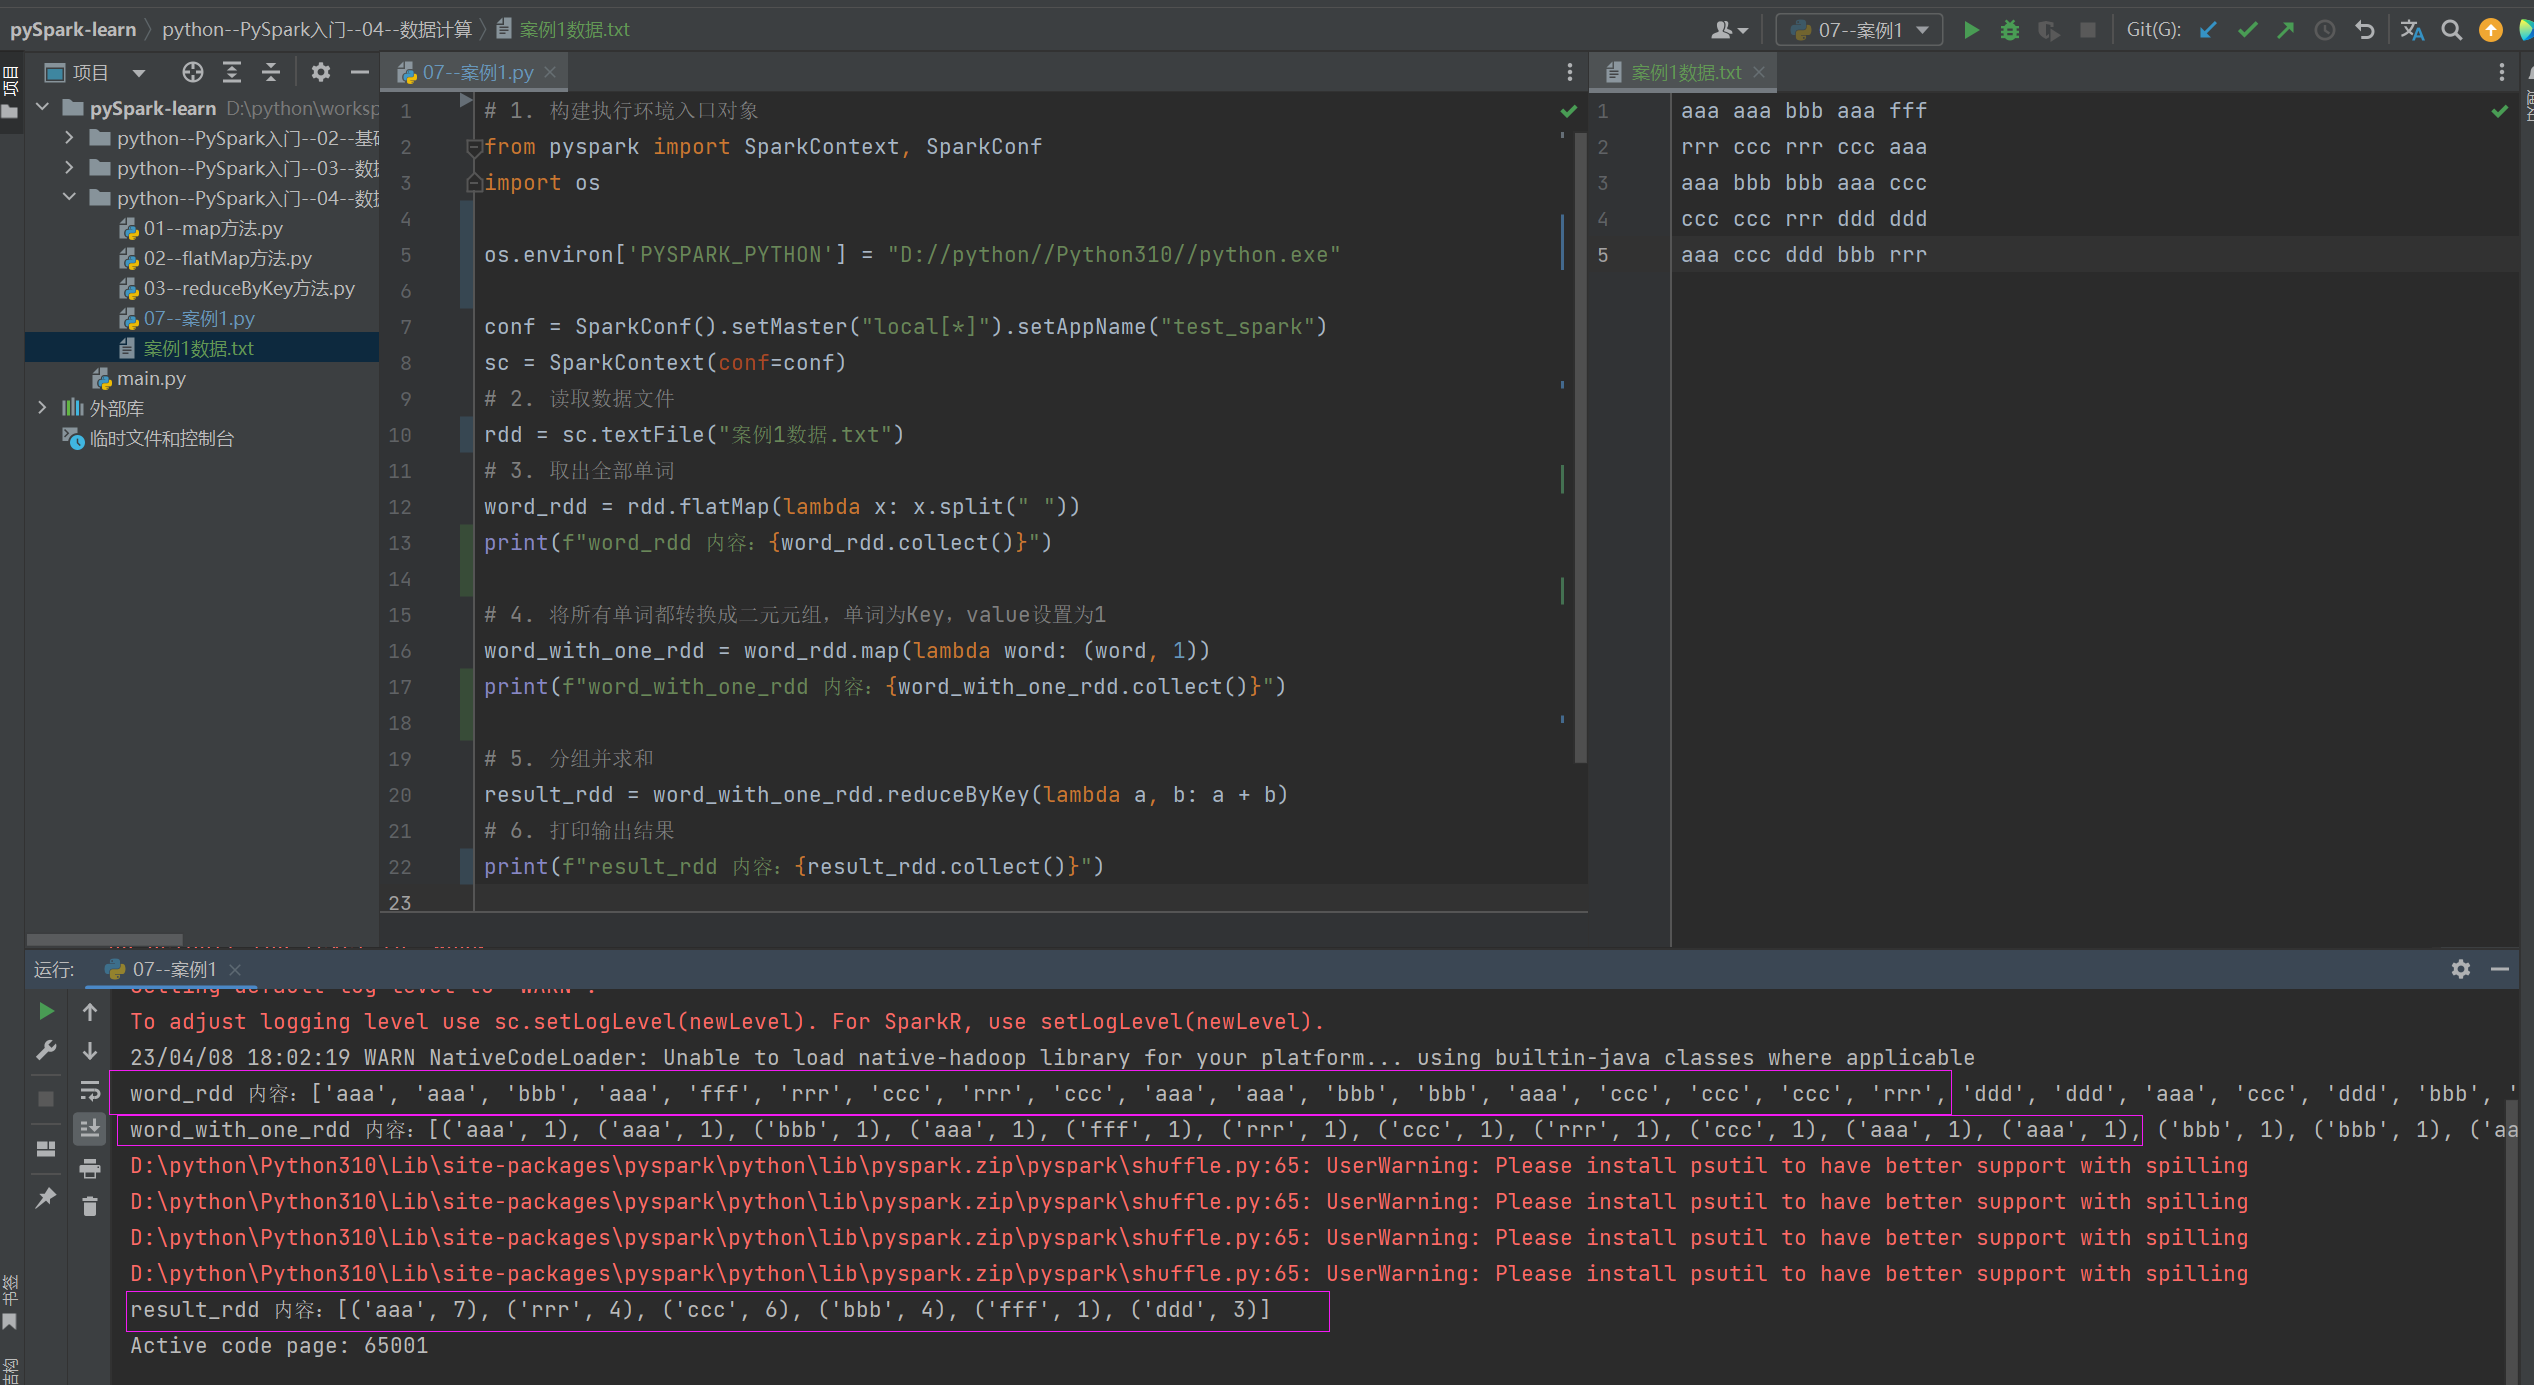Fold the import block at line 2
Image resolution: width=2534 pixels, height=1385 pixels.
click(474, 147)
